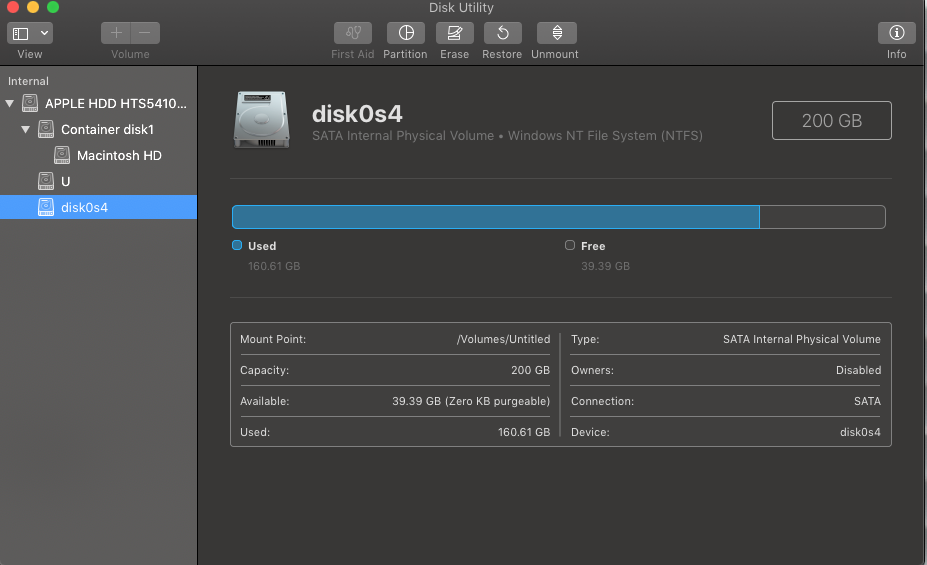Click the Available 39.39 GB value

click(x=471, y=401)
